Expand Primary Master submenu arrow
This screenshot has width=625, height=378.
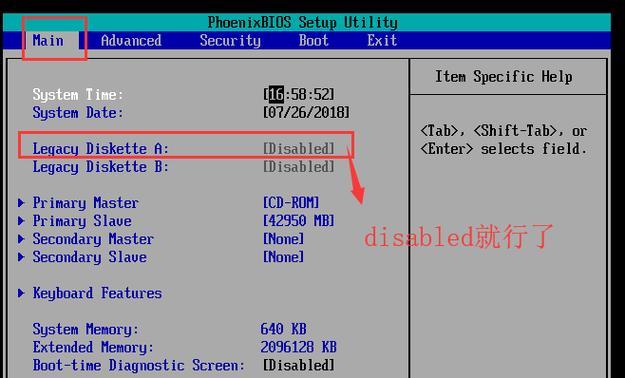pos(21,203)
